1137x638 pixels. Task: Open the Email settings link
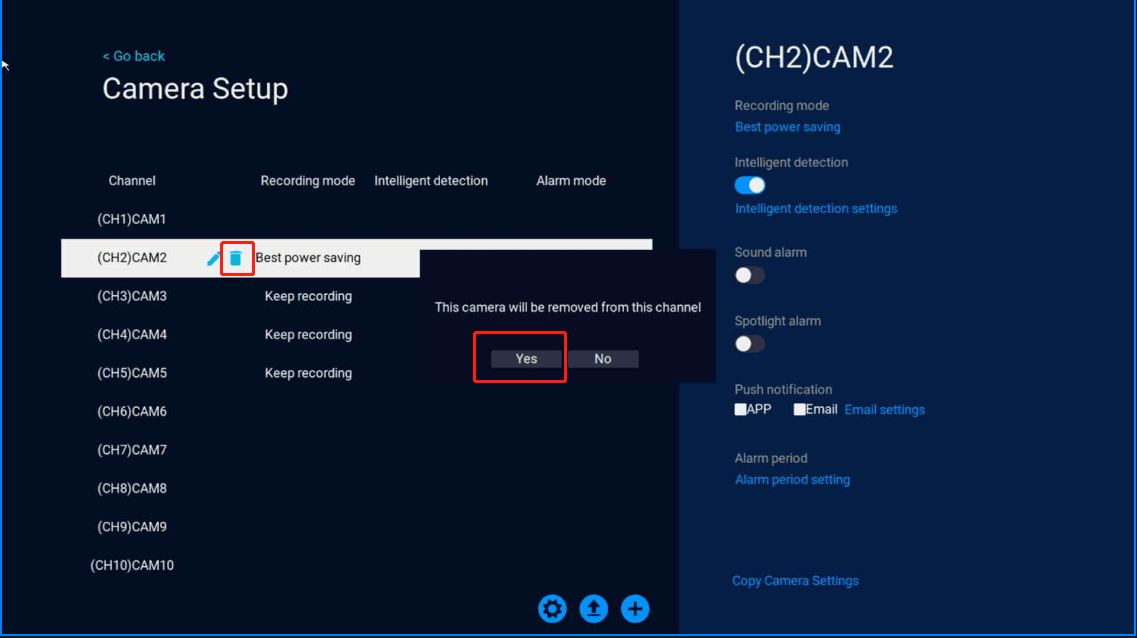coord(885,410)
